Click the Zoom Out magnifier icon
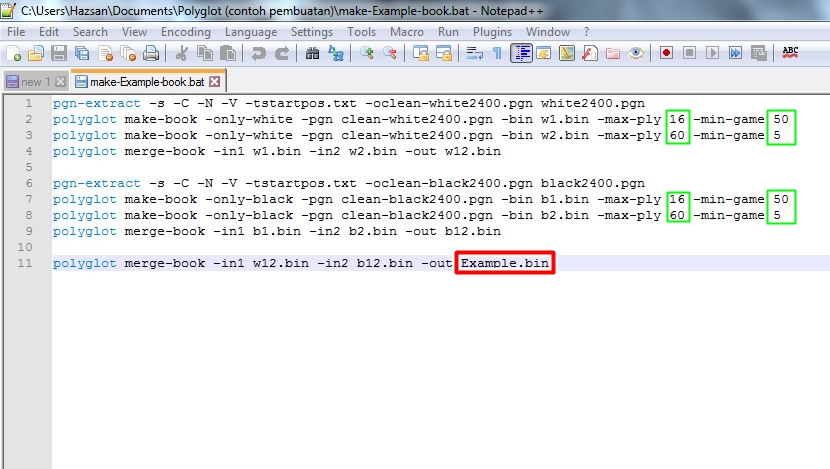830x469 pixels. [390, 53]
